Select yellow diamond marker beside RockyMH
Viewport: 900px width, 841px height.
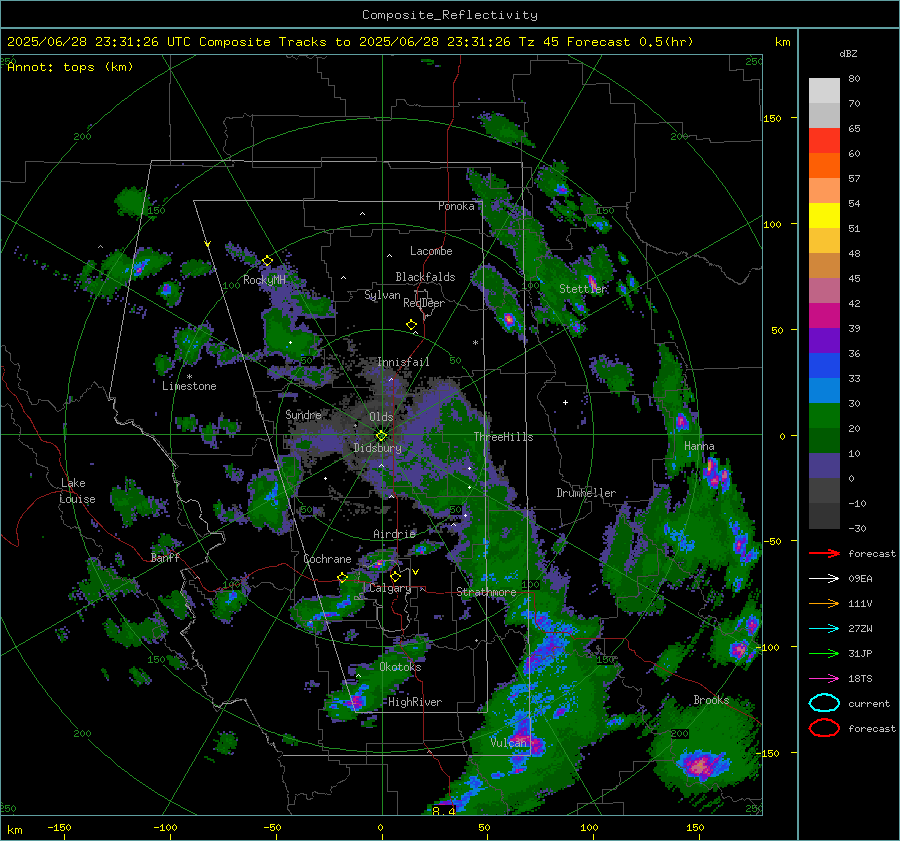click(x=267, y=261)
